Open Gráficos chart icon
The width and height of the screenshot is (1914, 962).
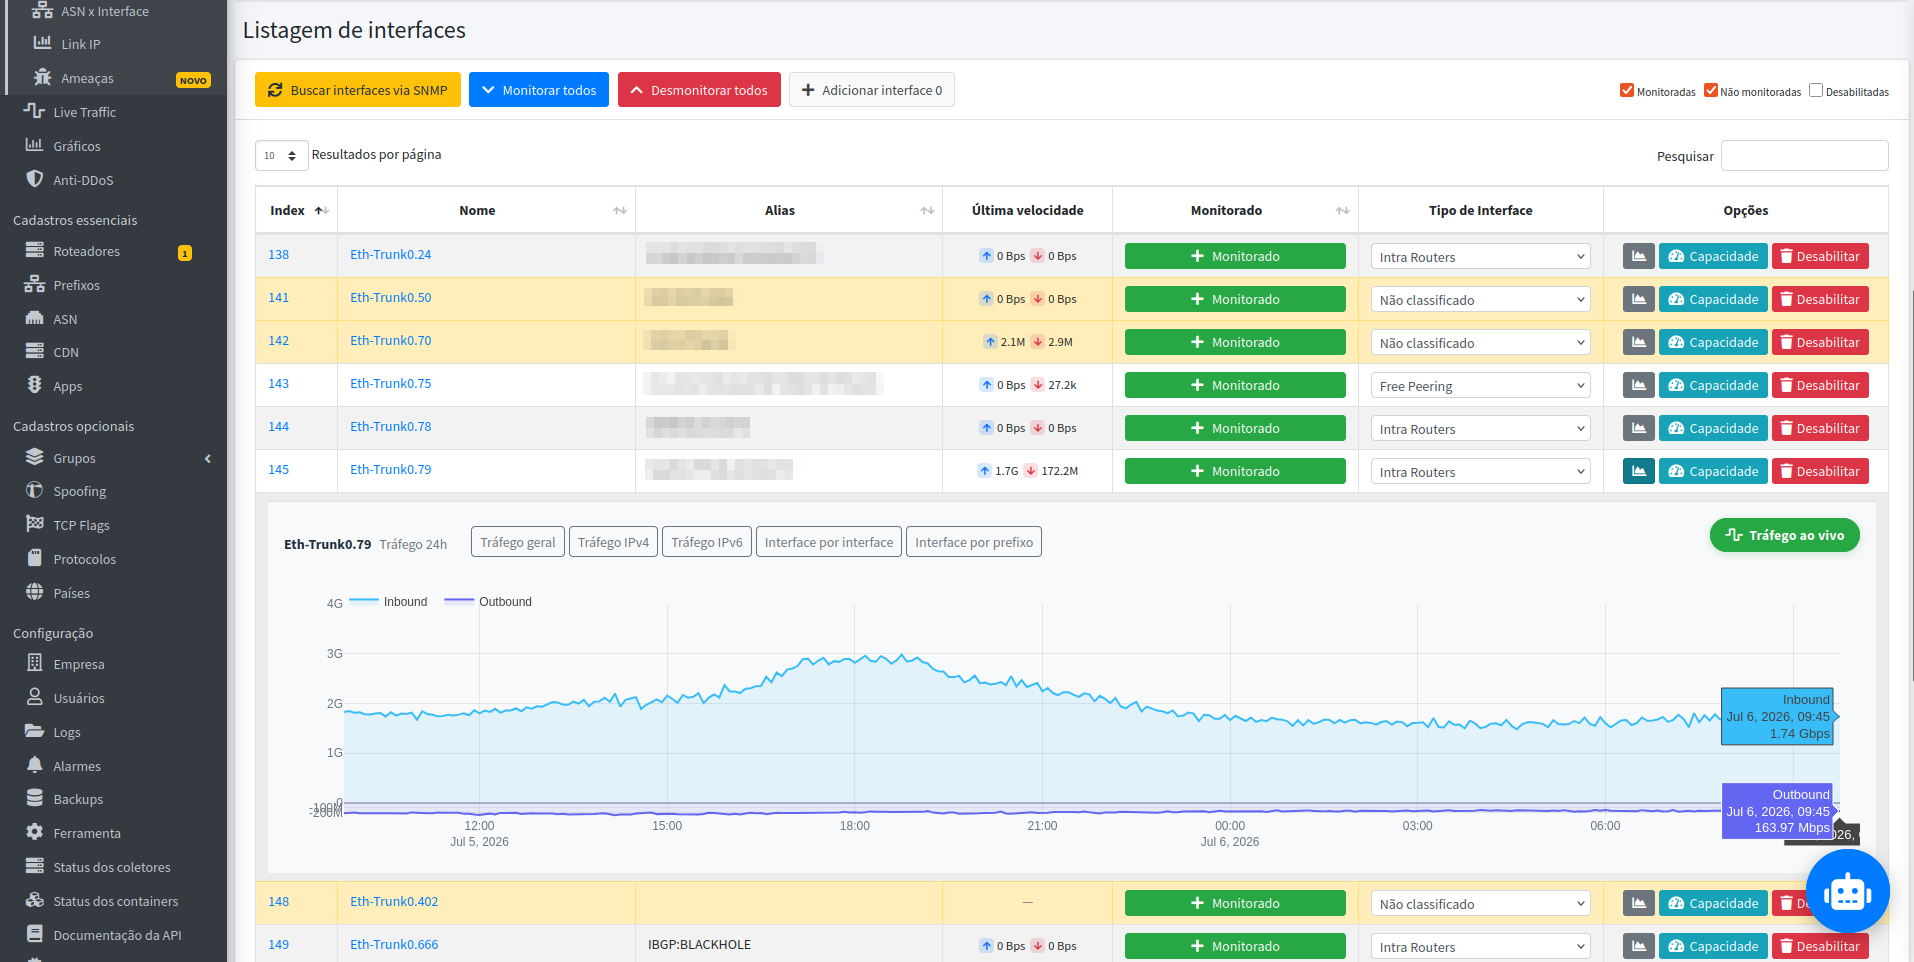(x=34, y=145)
